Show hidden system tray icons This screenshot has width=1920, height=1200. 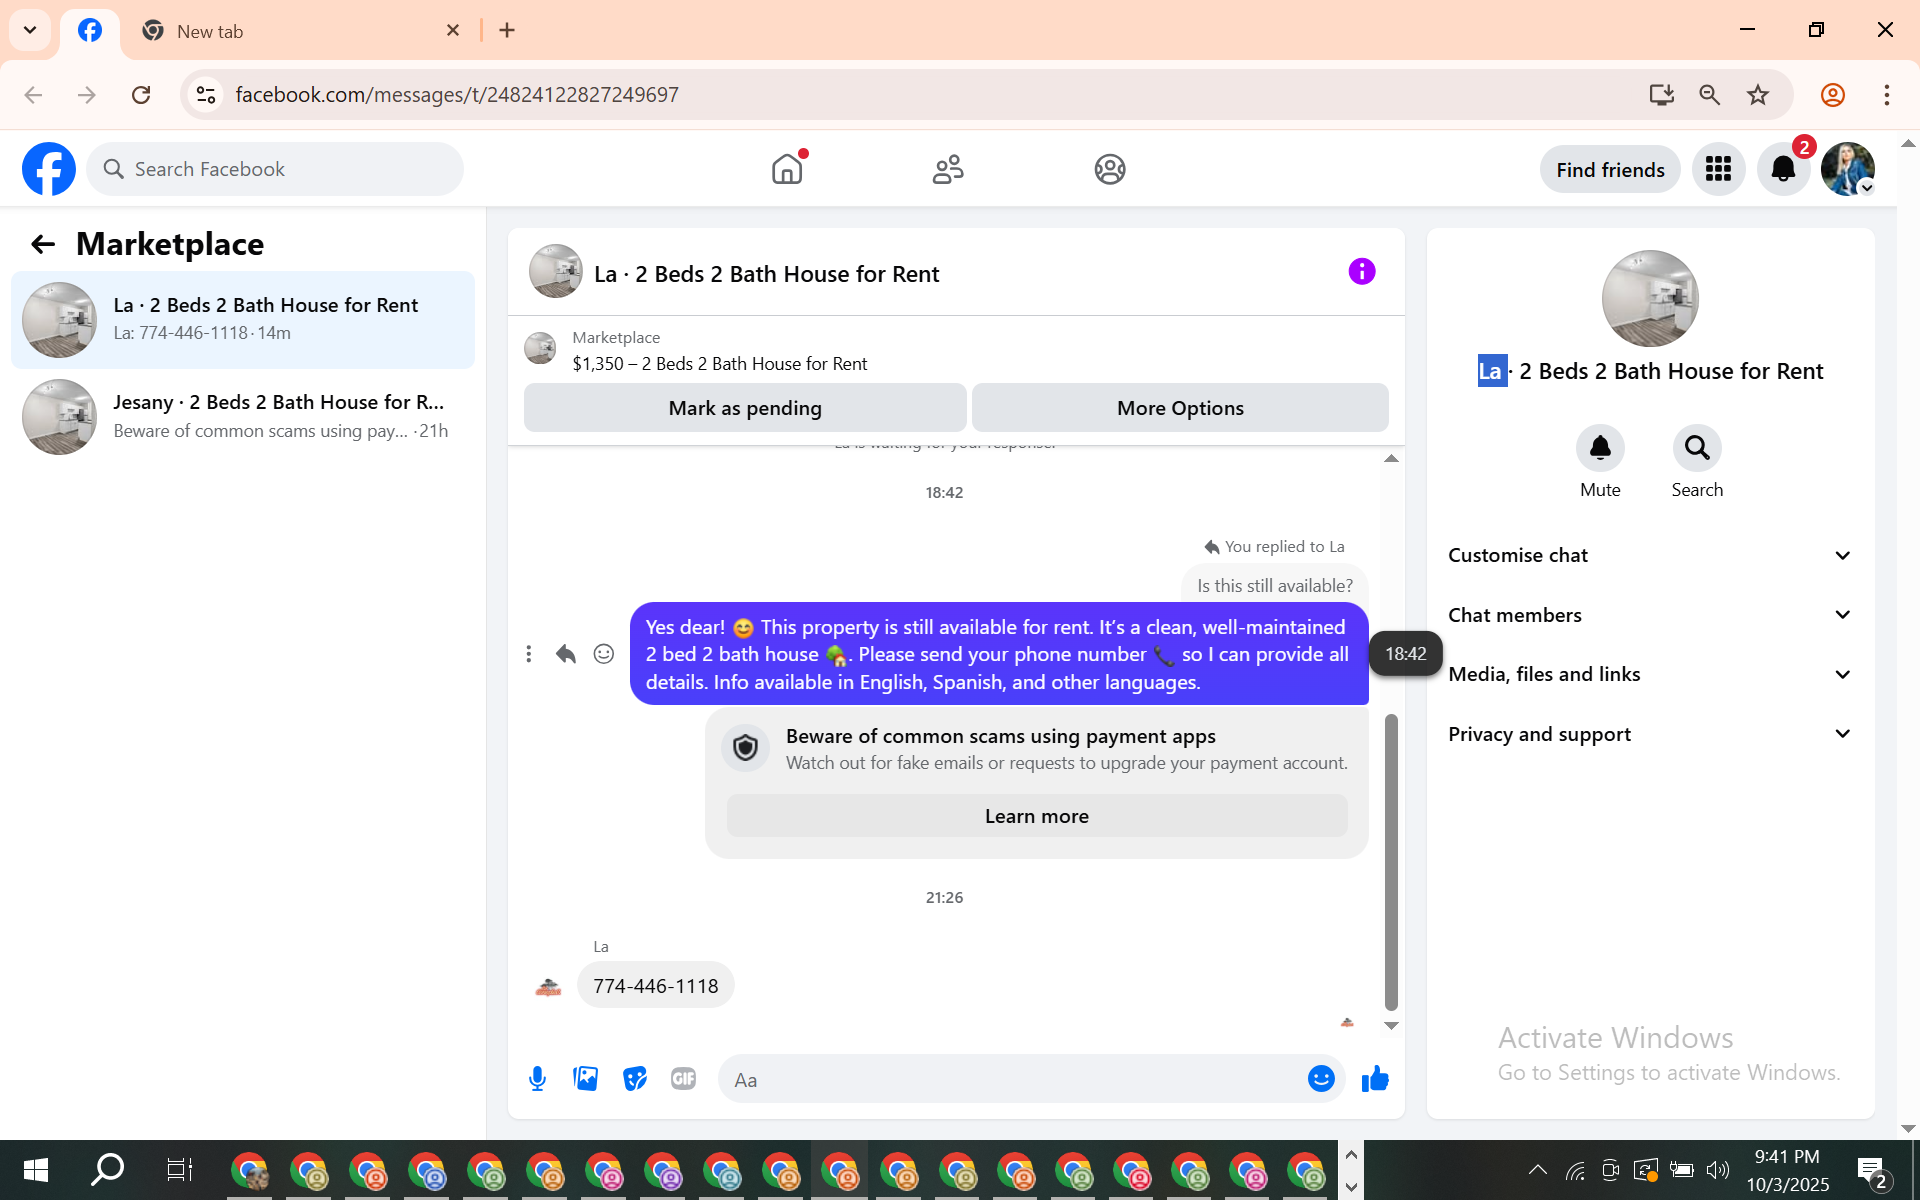[x=1538, y=1170]
